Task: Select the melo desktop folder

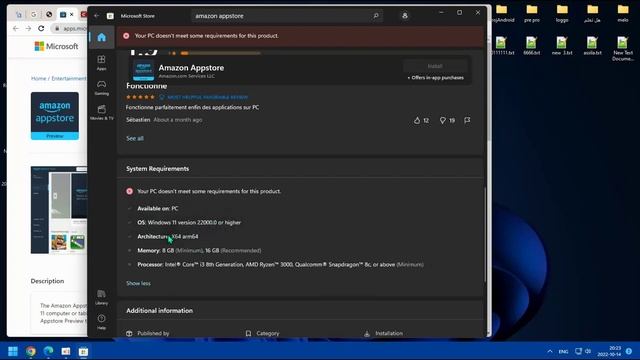Action: click(623, 13)
